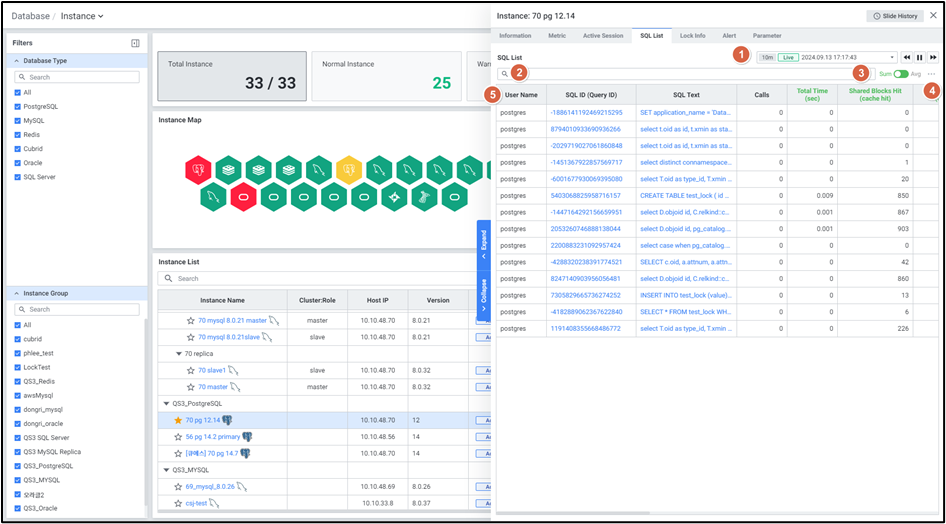
Task: Uncheck the LockTest instance group
Action: tap(17, 367)
